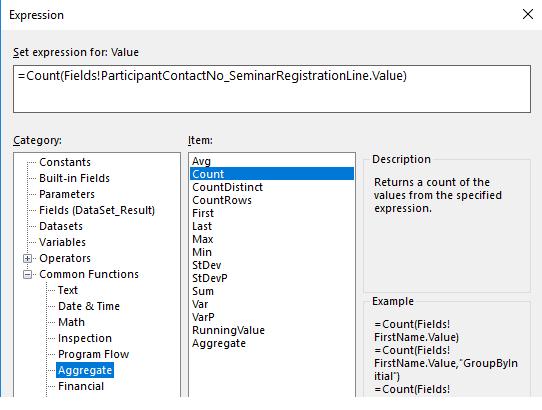Pick Sum from the Item list

(x=203, y=291)
